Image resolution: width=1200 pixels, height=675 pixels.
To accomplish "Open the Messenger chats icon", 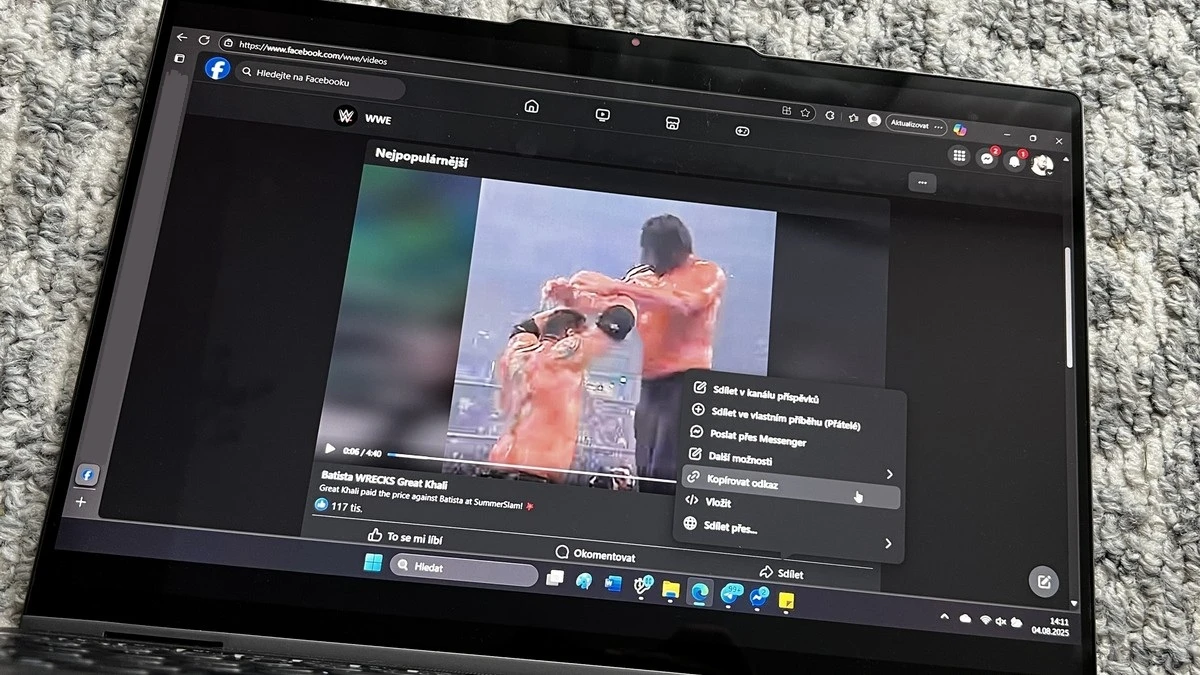I will (x=987, y=159).
